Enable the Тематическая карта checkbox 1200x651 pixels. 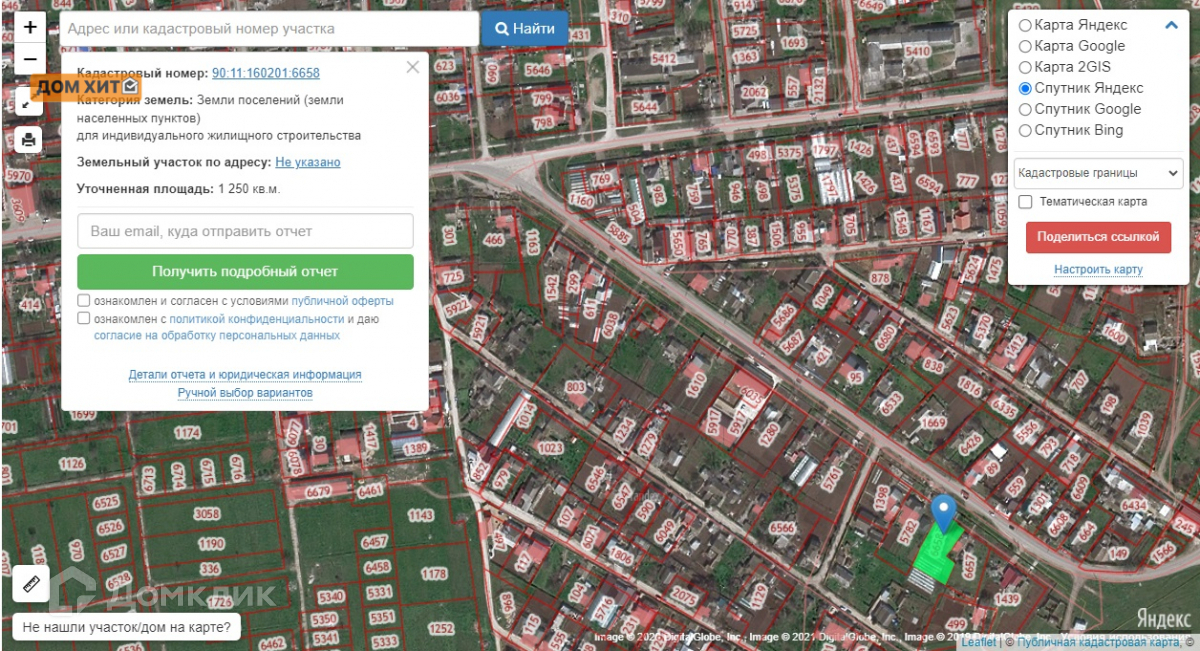coord(1025,202)
